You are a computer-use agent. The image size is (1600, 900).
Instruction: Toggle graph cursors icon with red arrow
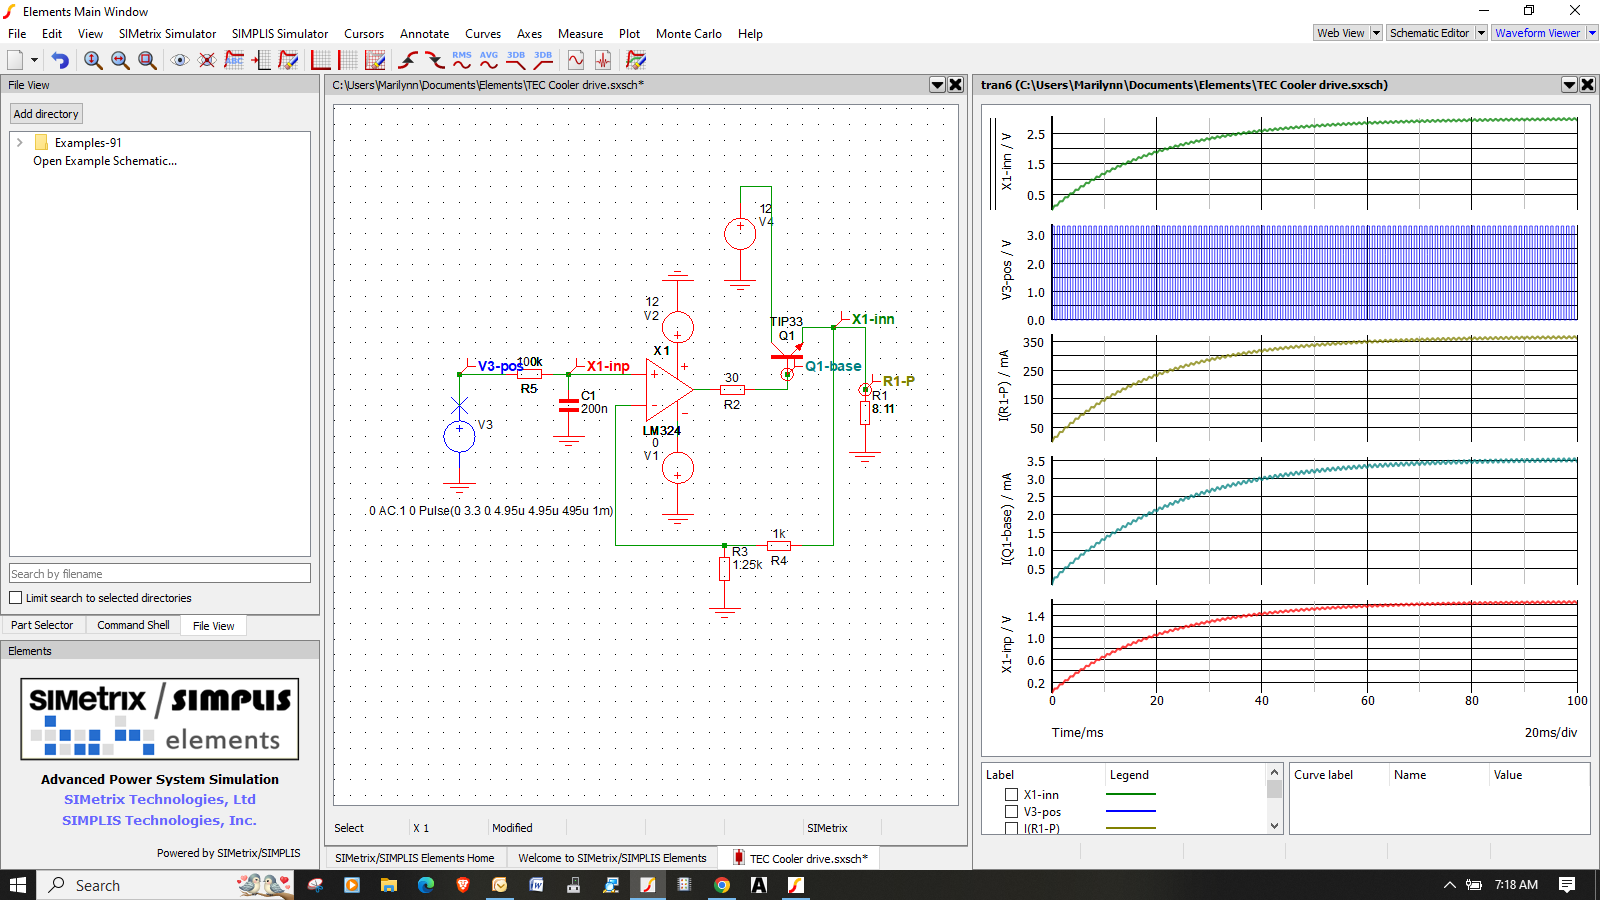click(261, 60)
